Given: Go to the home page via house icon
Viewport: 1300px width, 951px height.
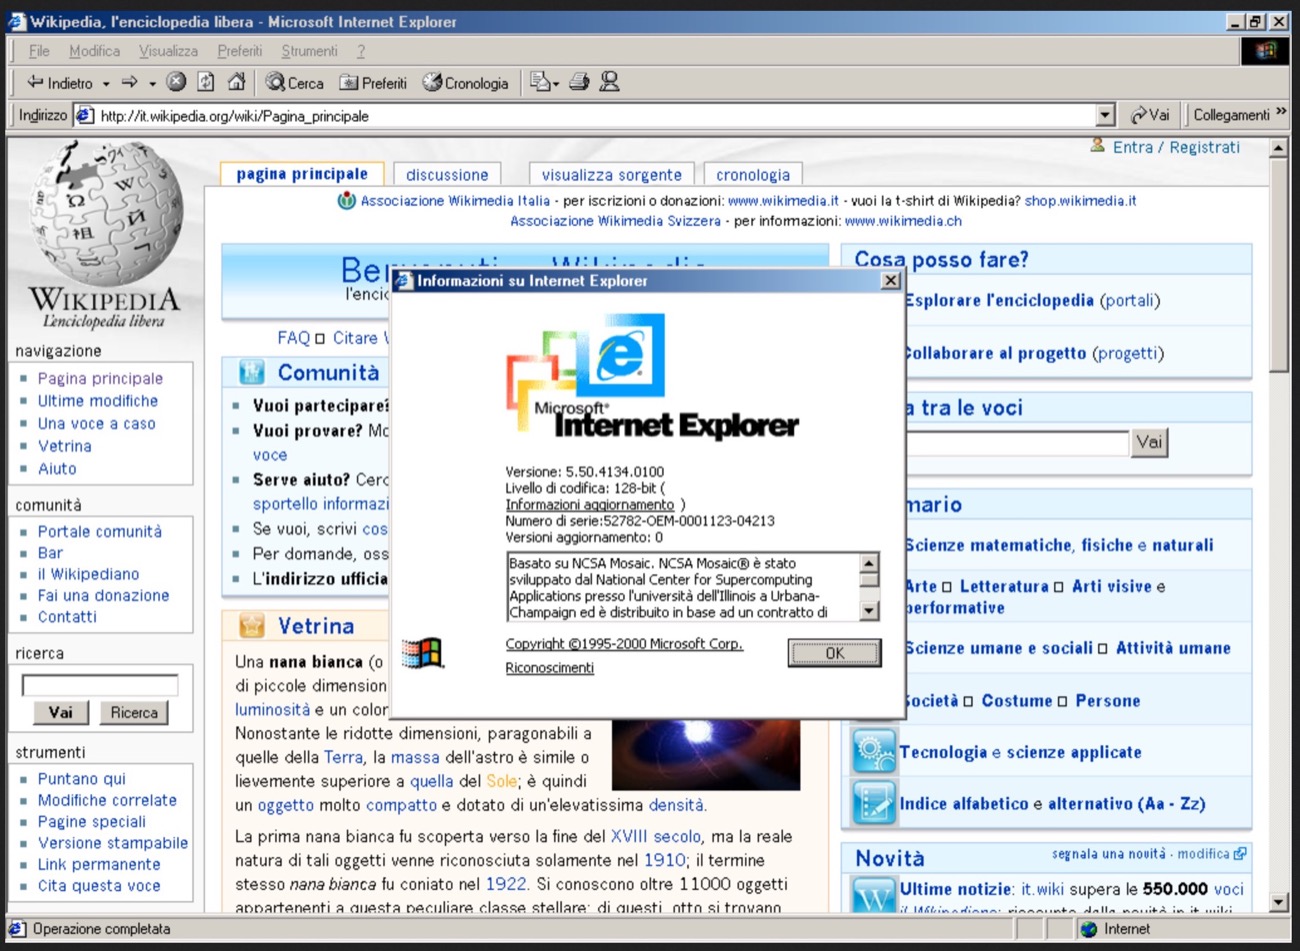Looking at the screenshot, I should pos(237,82).
